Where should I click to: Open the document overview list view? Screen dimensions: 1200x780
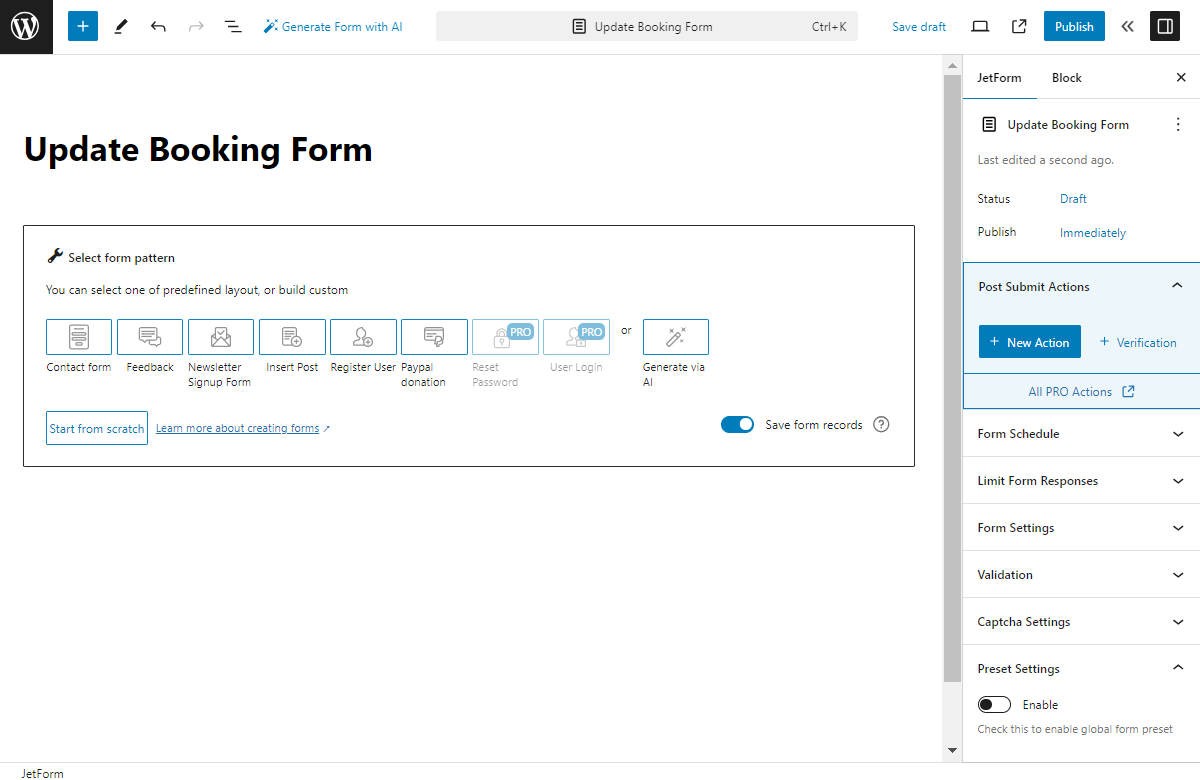click(x=233, y=26)
